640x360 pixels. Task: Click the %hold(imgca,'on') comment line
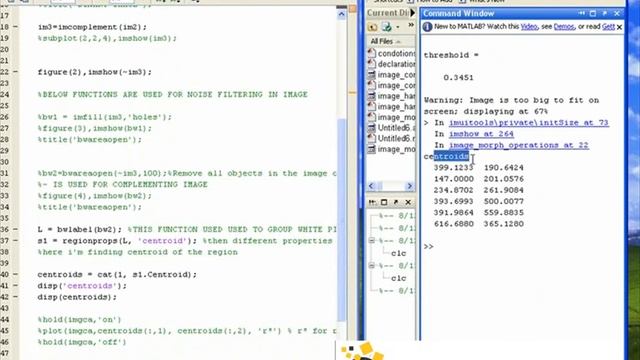coord(80,320)
